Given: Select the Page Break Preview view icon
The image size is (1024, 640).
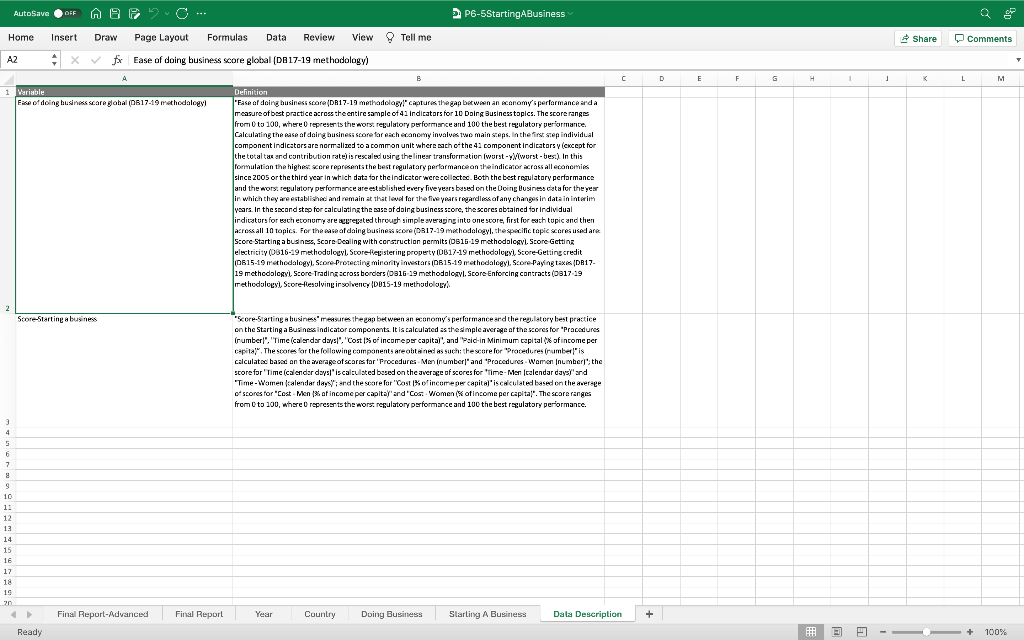Looking at the screenshot, I should click(x=861, y=631).
